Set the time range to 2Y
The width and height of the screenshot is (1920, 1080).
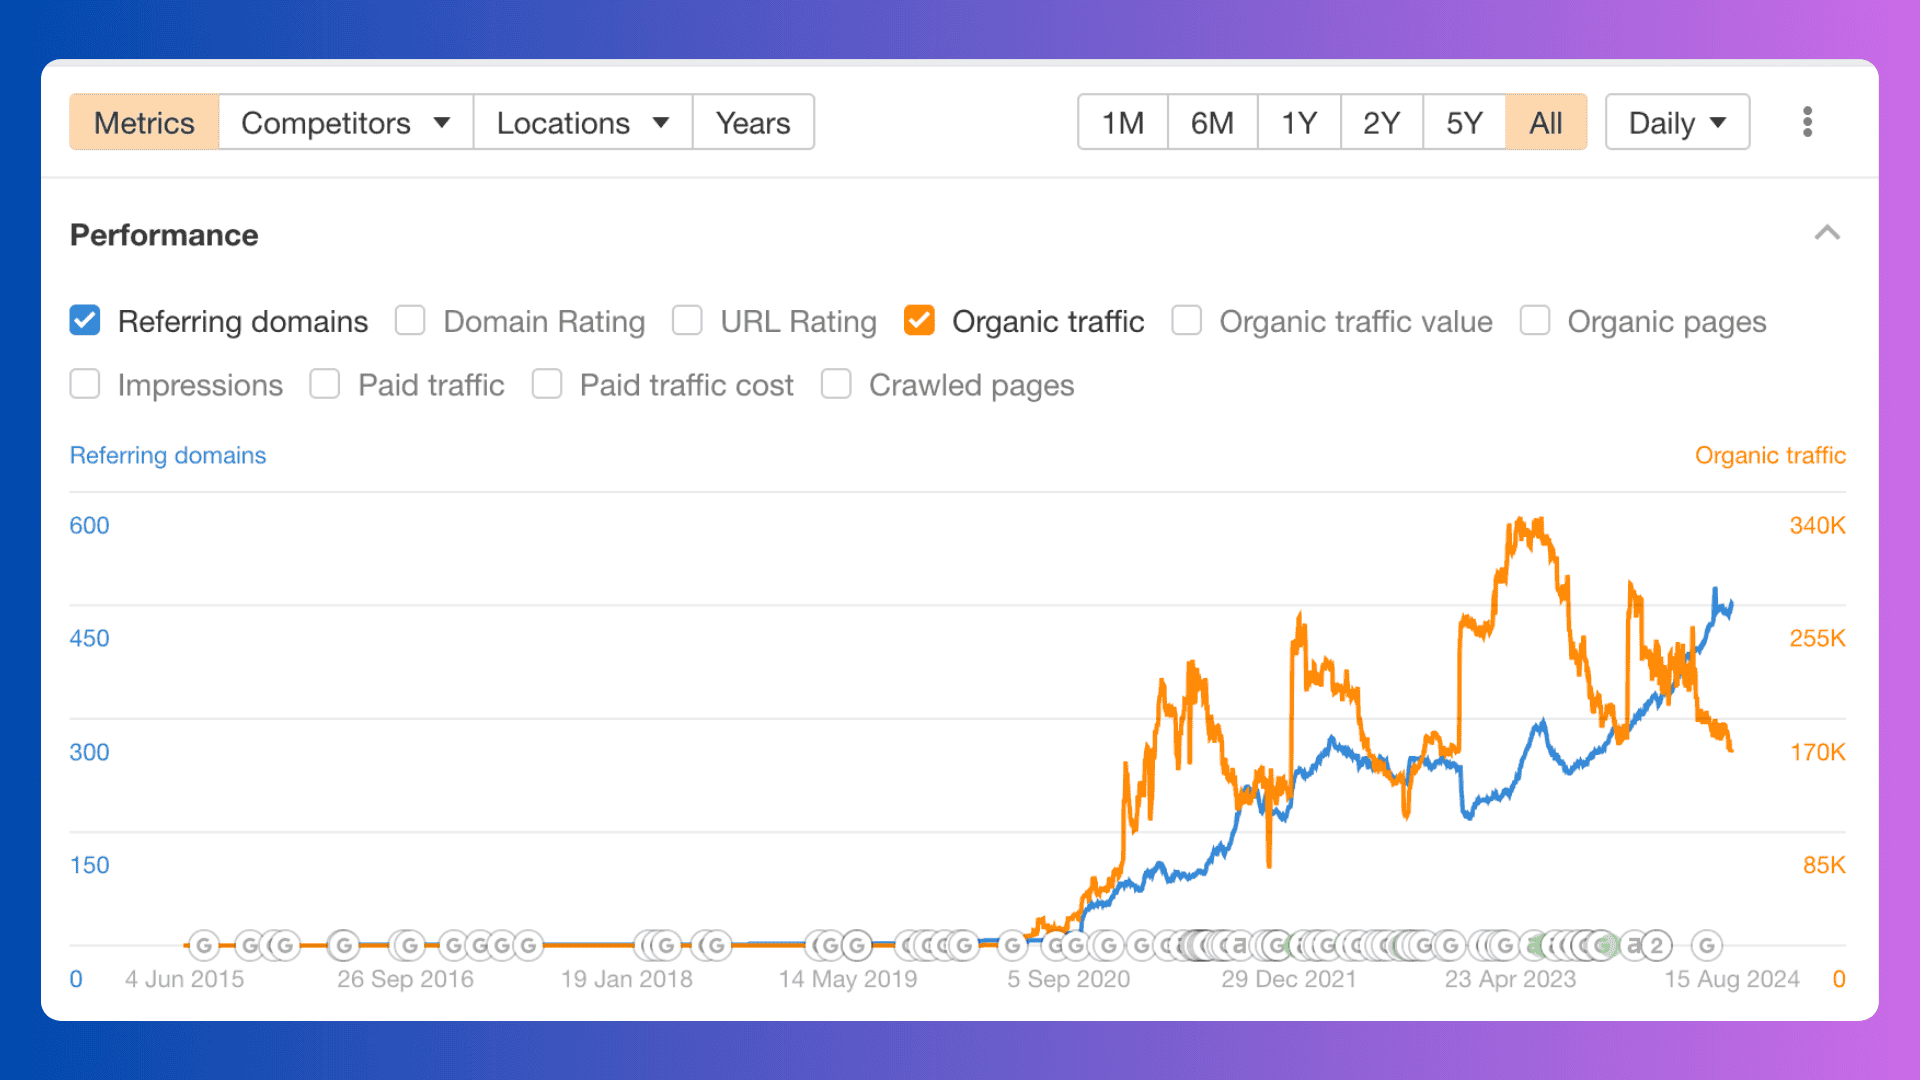coord(1381,122)
